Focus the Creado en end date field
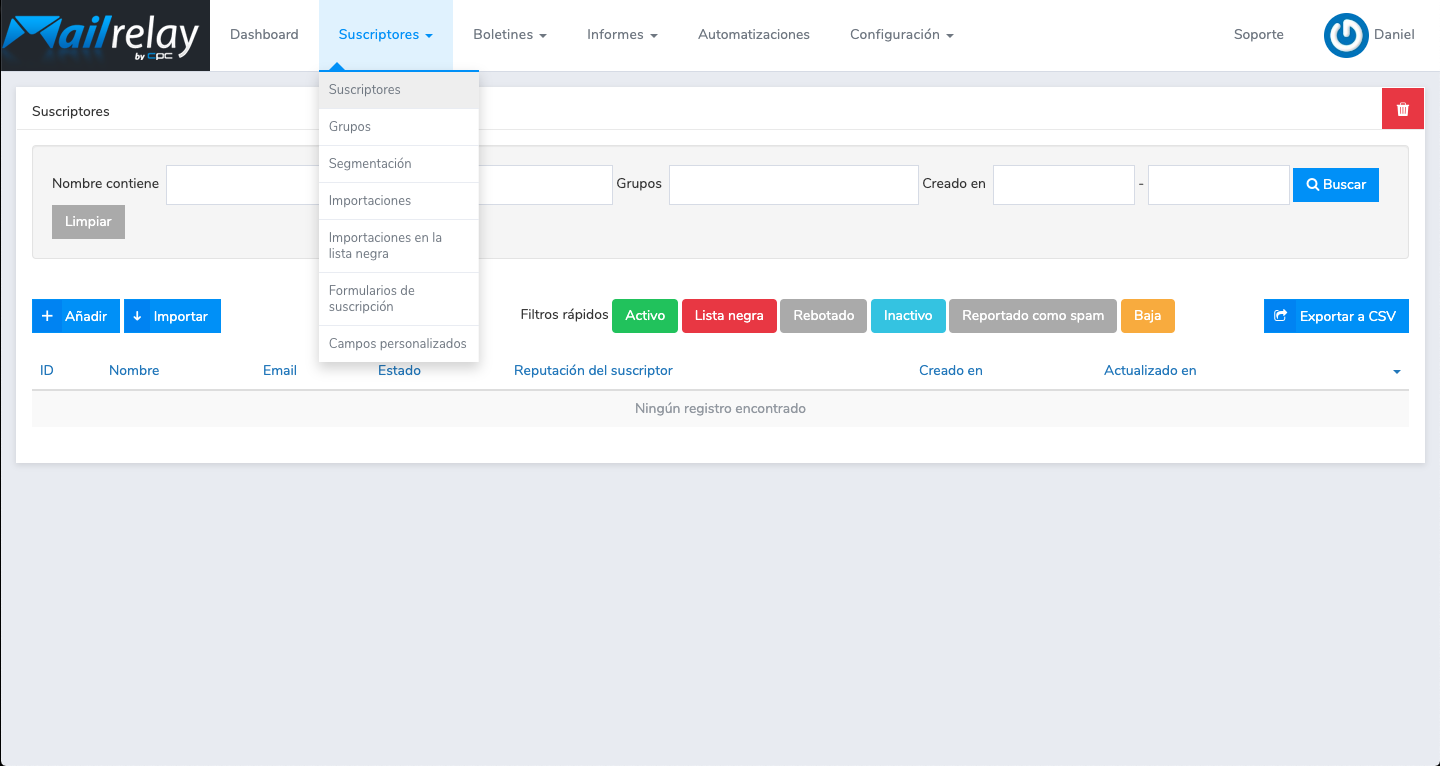The width and height of the screenshot is (1440, 766). (x=1219, y=185)
